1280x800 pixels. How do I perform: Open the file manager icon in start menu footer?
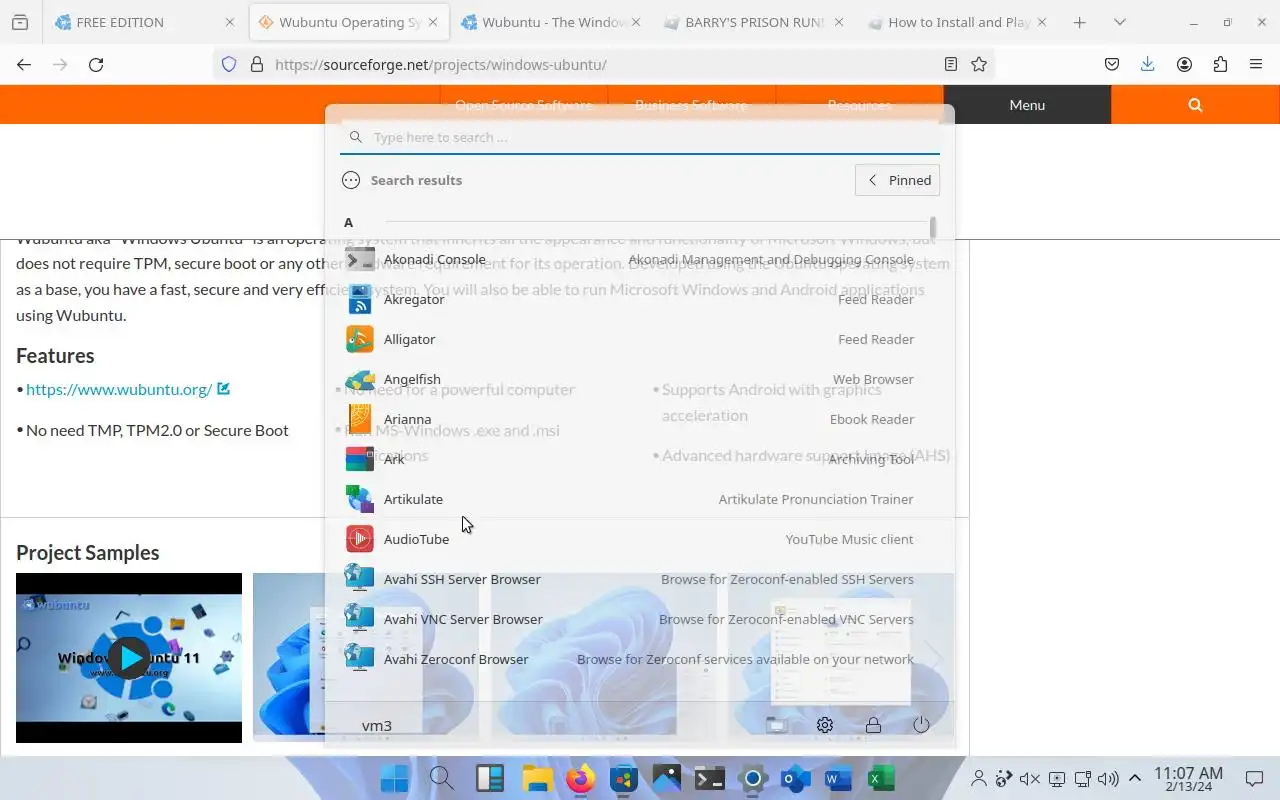777,725
